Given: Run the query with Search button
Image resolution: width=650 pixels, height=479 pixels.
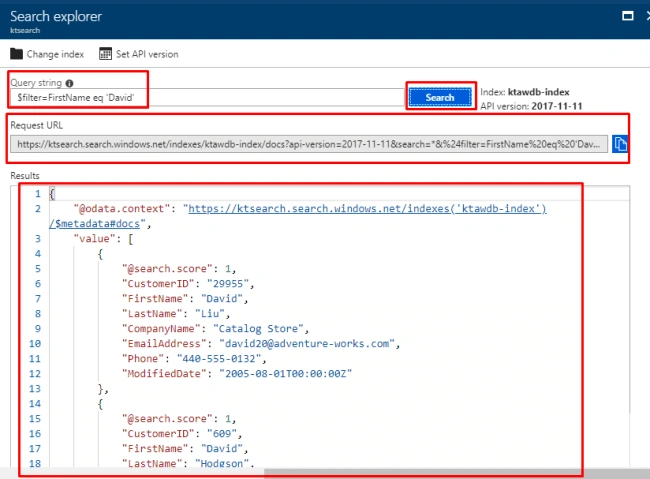Looking at the screenshot, I should click(x=440, y=97).
